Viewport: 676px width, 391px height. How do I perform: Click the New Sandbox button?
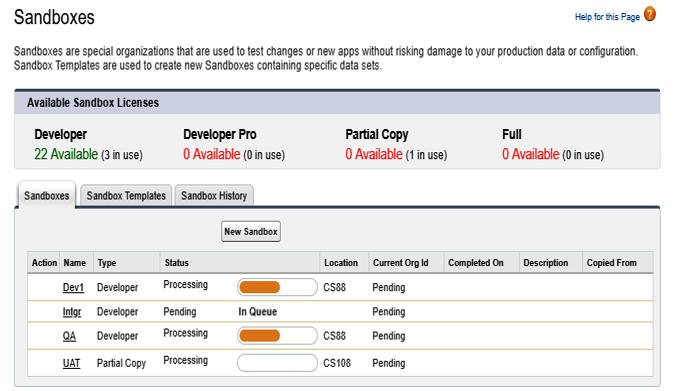[251, 231]
